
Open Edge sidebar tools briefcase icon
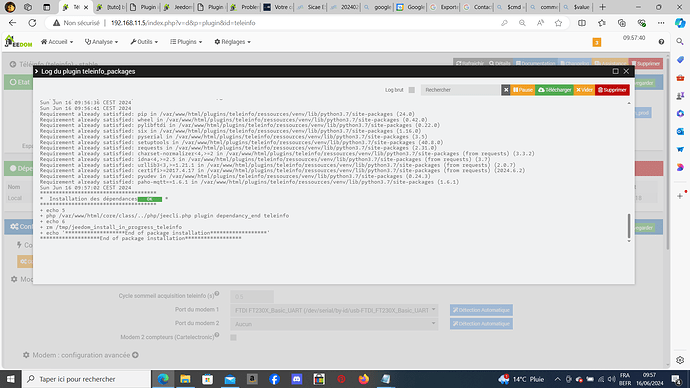click(x=680, y=77)
